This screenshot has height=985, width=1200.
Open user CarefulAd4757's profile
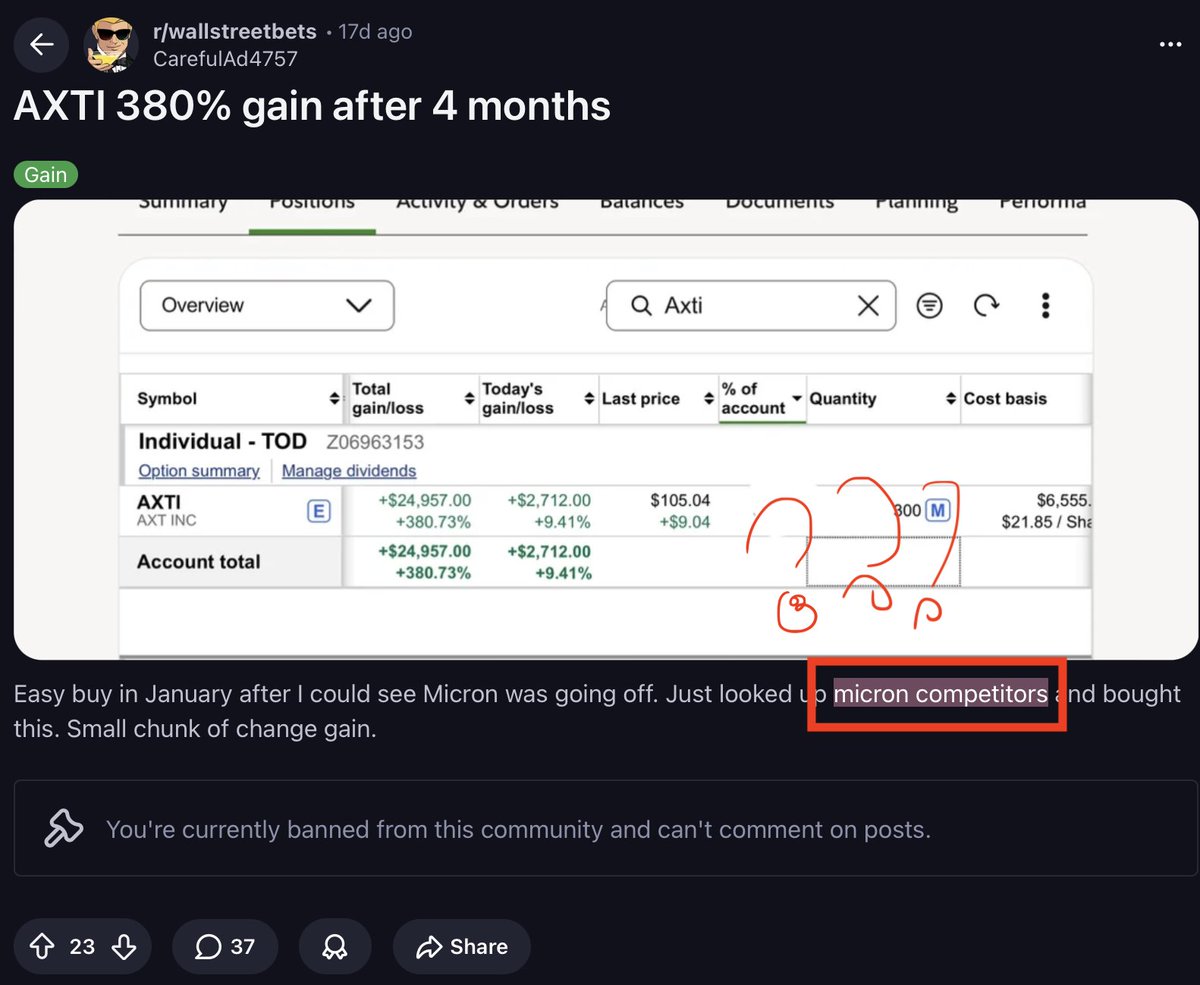225,59
